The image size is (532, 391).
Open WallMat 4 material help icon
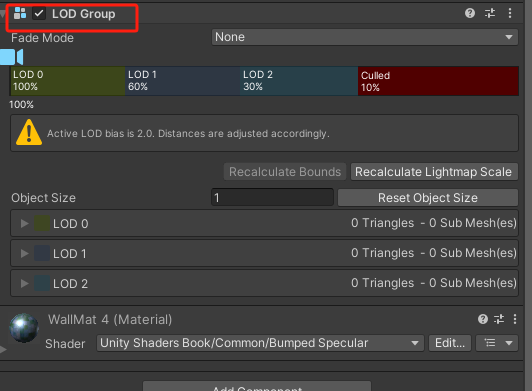click(x=483, y=319)
